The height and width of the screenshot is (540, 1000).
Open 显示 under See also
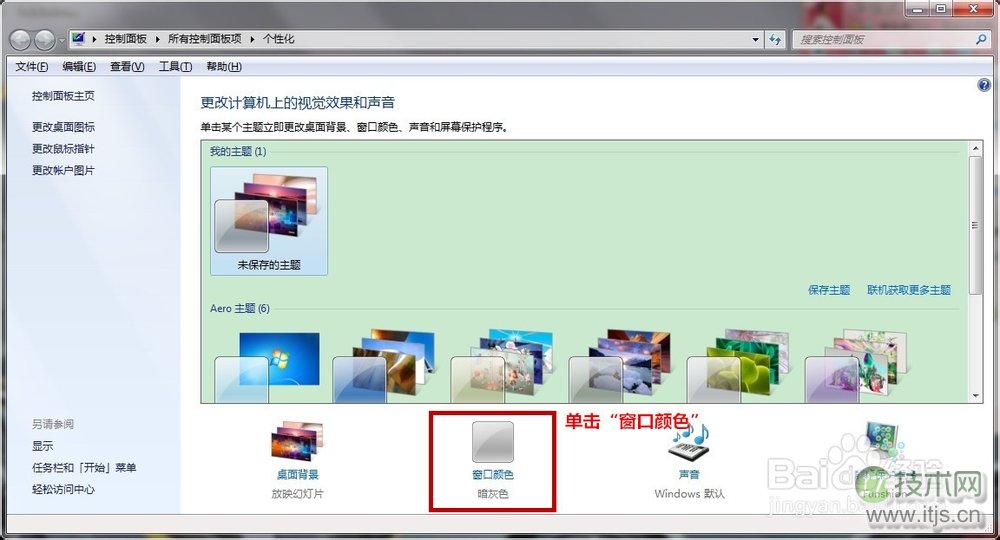[x=43, y=446]
